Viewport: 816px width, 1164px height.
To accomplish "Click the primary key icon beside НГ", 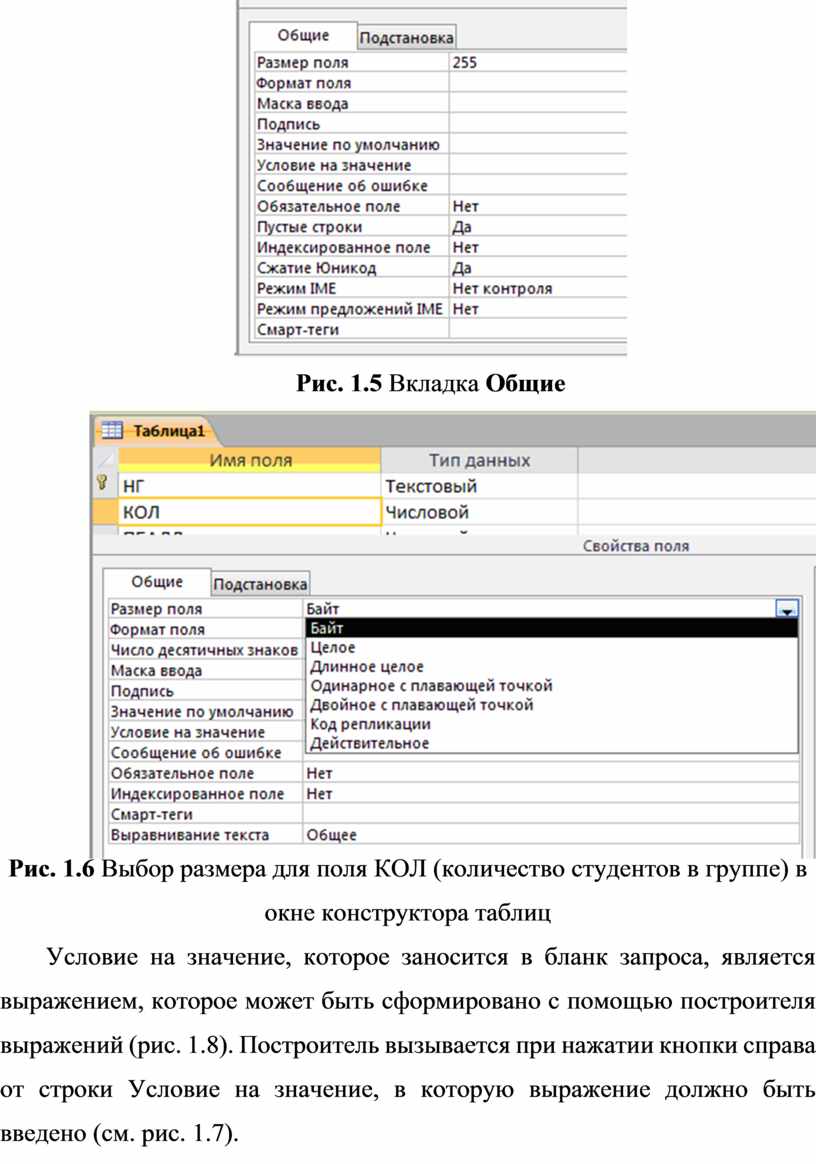I will click(x=102, y=484).
